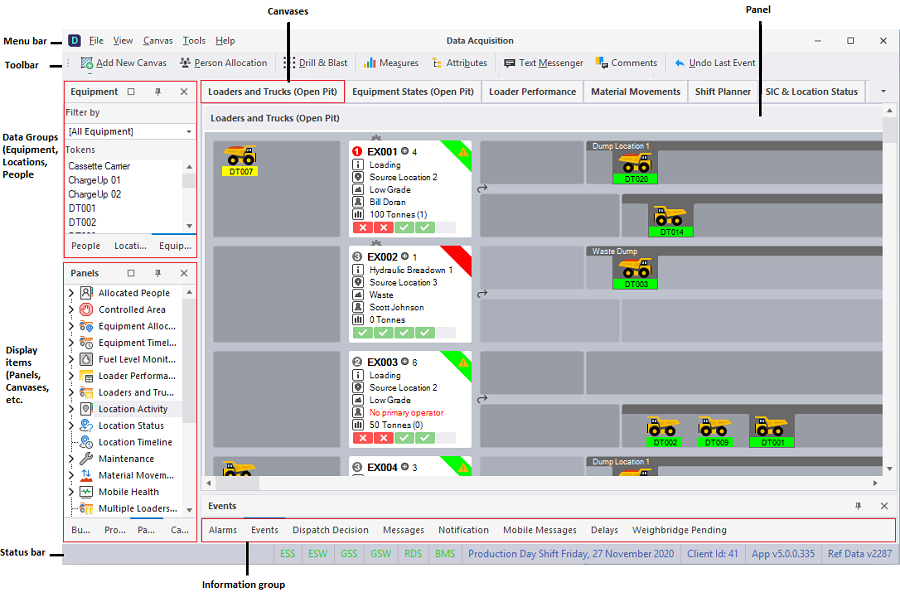Select the DT020 dump truck icon
This screenshot has width=900, height=600.
click(636, 163)
